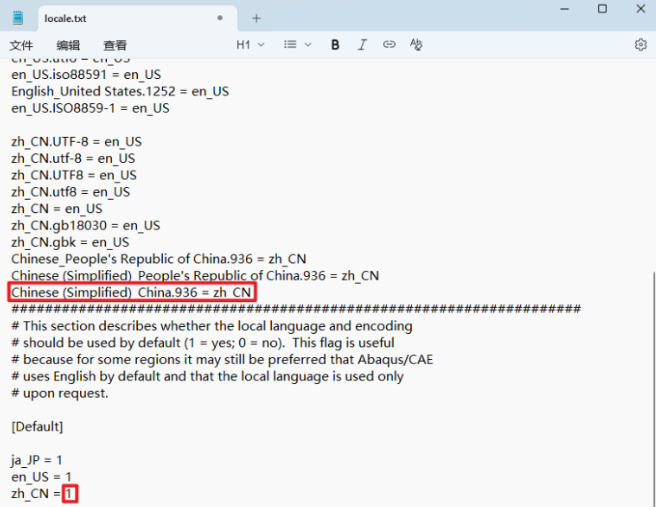Screen dimensions: 656x507
Task: Click the zh_CN.gbk = en_US line
Action: coord(70,242)
